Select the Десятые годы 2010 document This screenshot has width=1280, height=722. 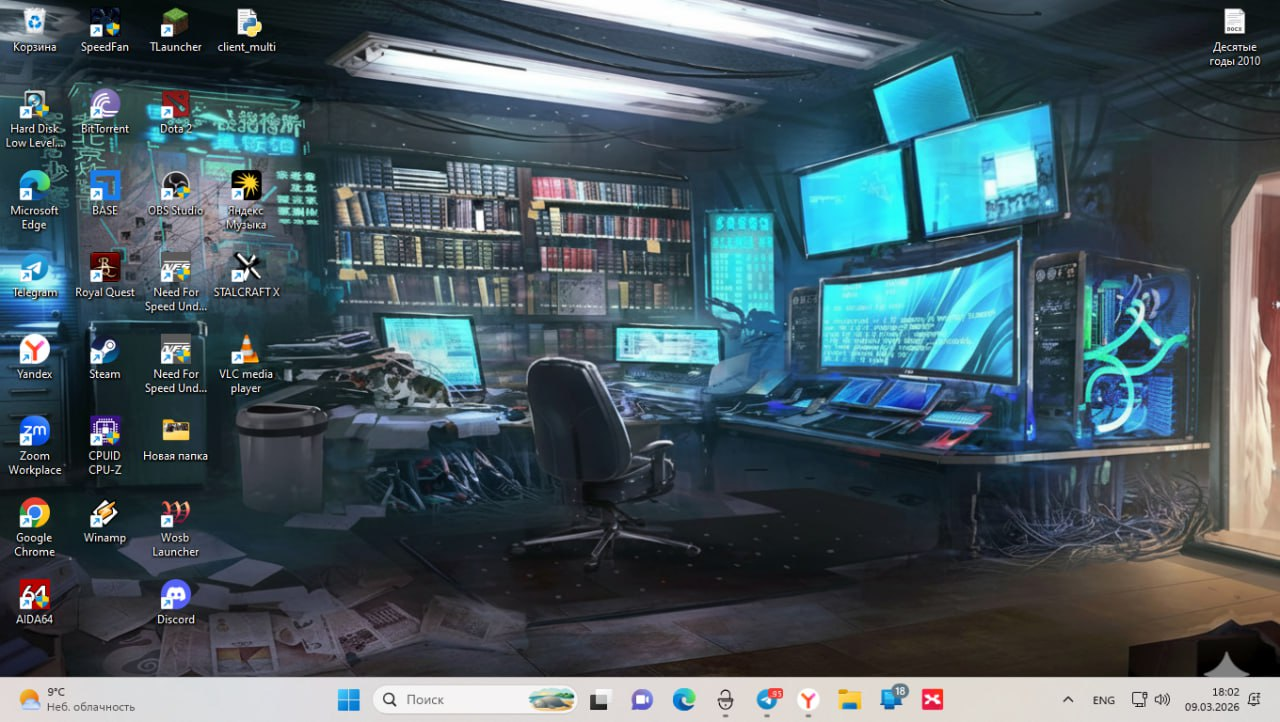[1235, 37]
